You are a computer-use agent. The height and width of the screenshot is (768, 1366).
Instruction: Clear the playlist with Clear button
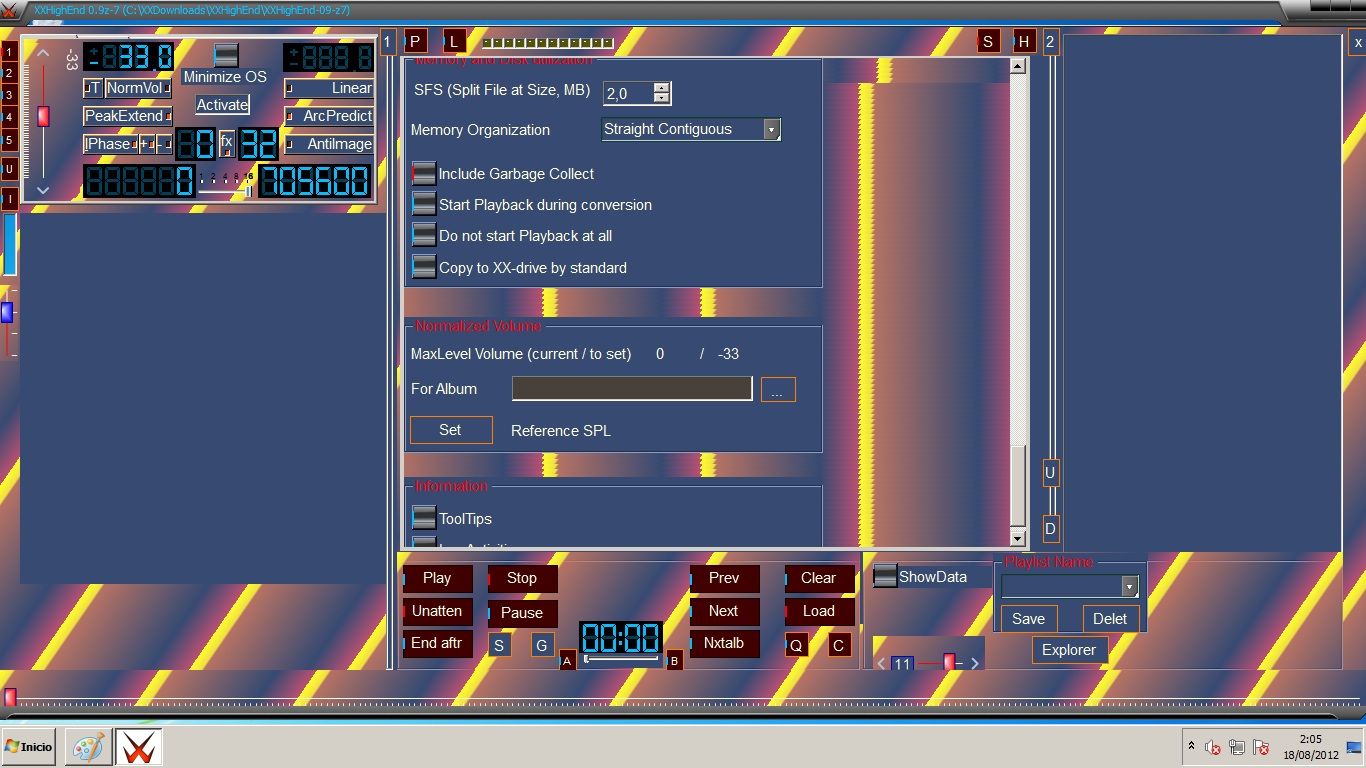[819, 578]
